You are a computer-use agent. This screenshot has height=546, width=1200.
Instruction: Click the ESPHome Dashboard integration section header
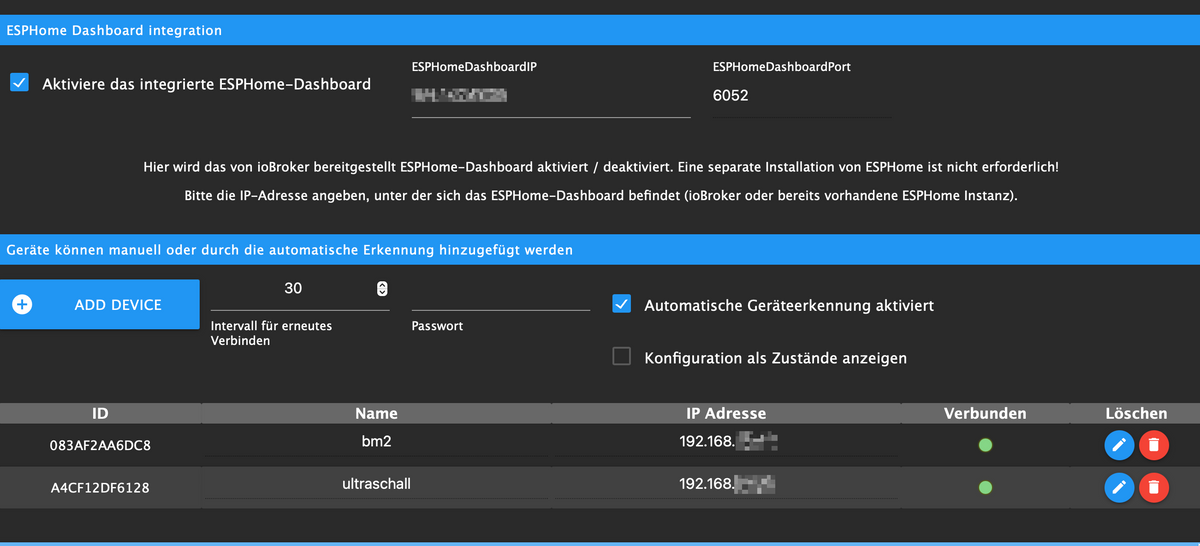coord(600,30)
